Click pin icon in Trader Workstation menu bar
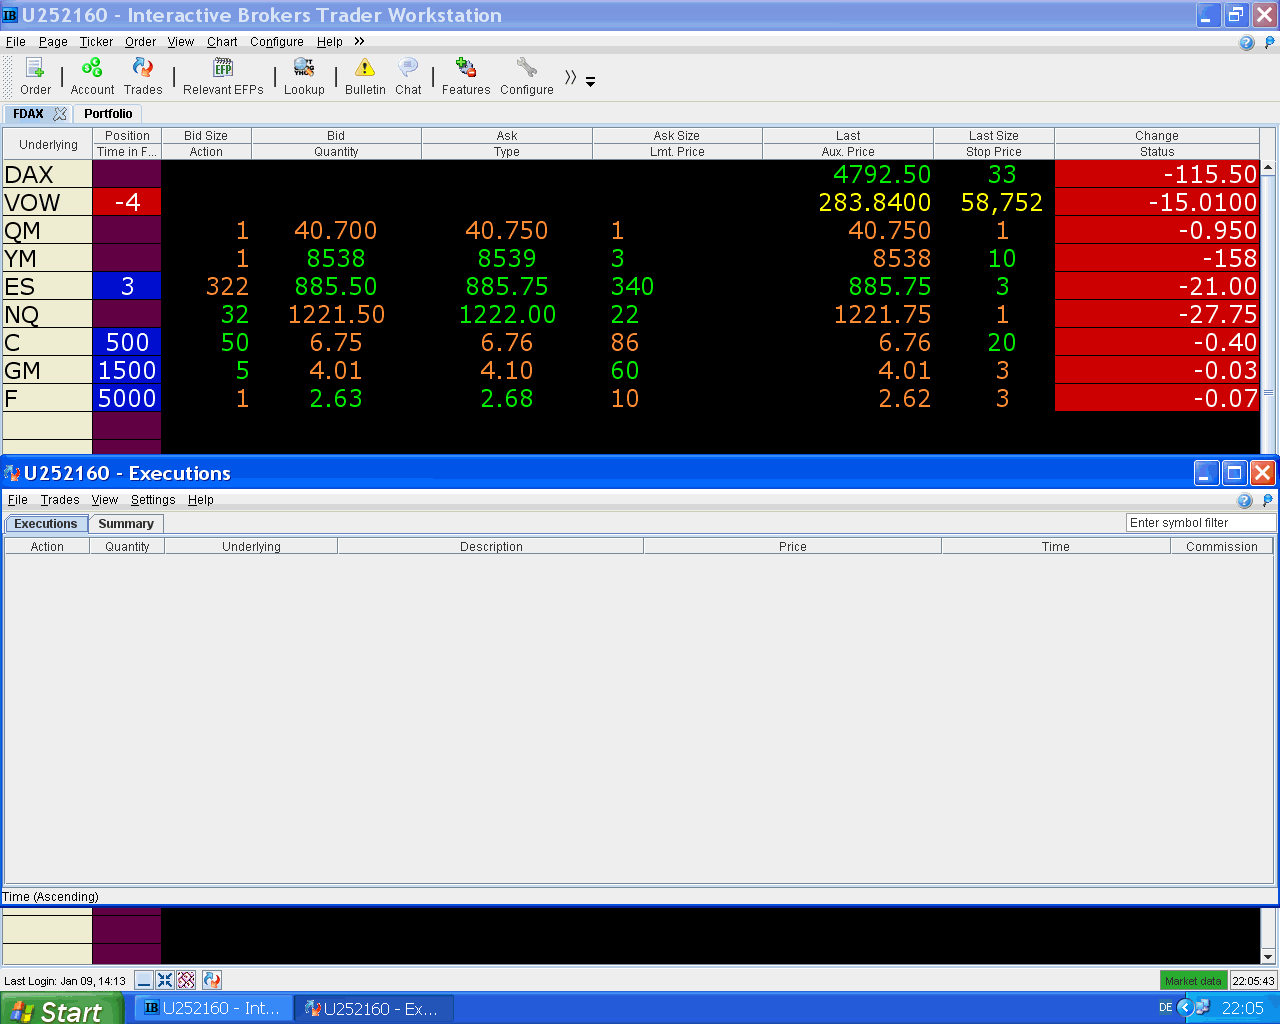1280x1024 pixels. click(x=1269, y=42)
